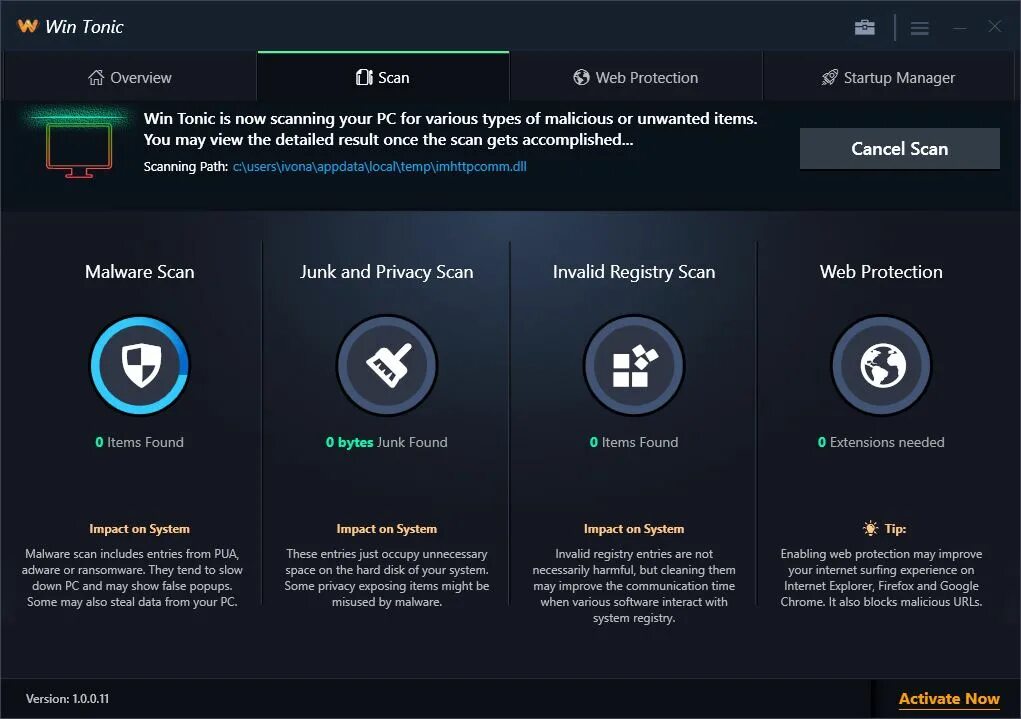Open the Web Protection tab

point(636,78)
